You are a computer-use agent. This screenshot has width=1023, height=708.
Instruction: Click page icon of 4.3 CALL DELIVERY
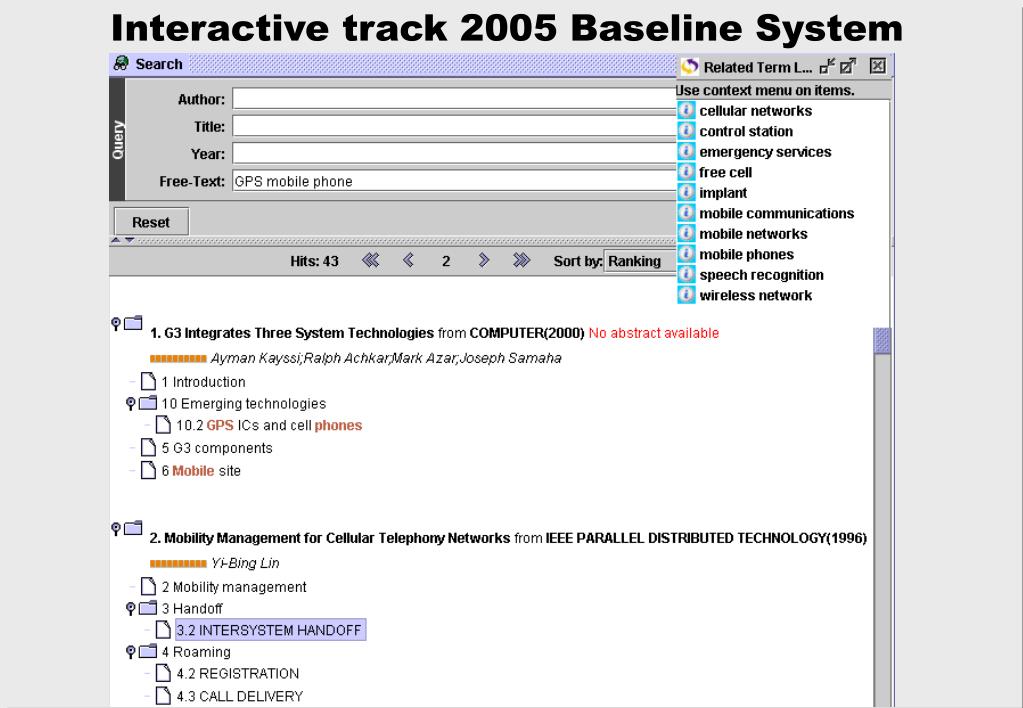click(163, 696)
